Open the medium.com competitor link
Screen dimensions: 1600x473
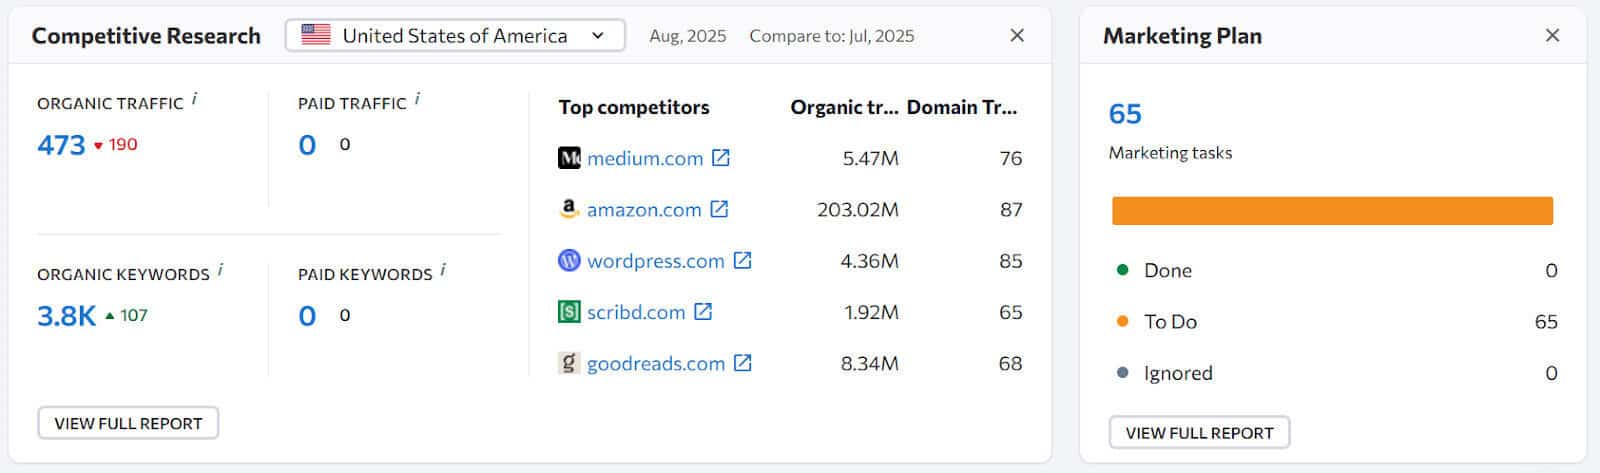click(645, 158)
